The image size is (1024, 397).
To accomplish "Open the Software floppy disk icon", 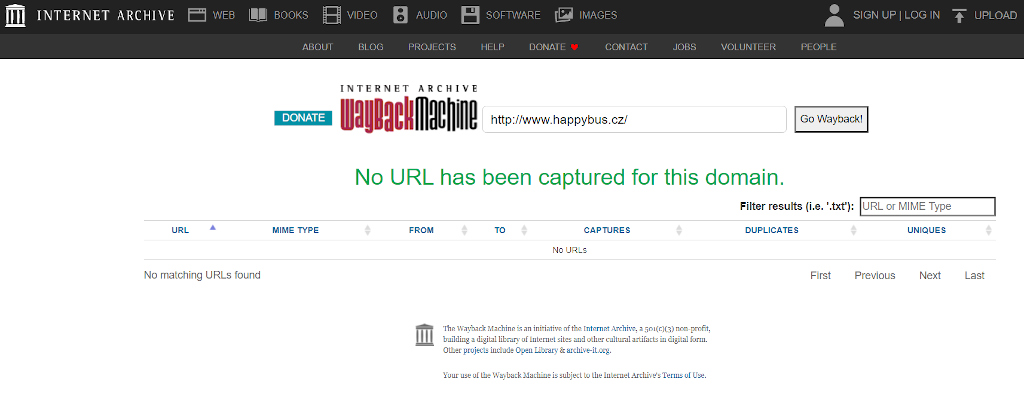I will 470,15.
